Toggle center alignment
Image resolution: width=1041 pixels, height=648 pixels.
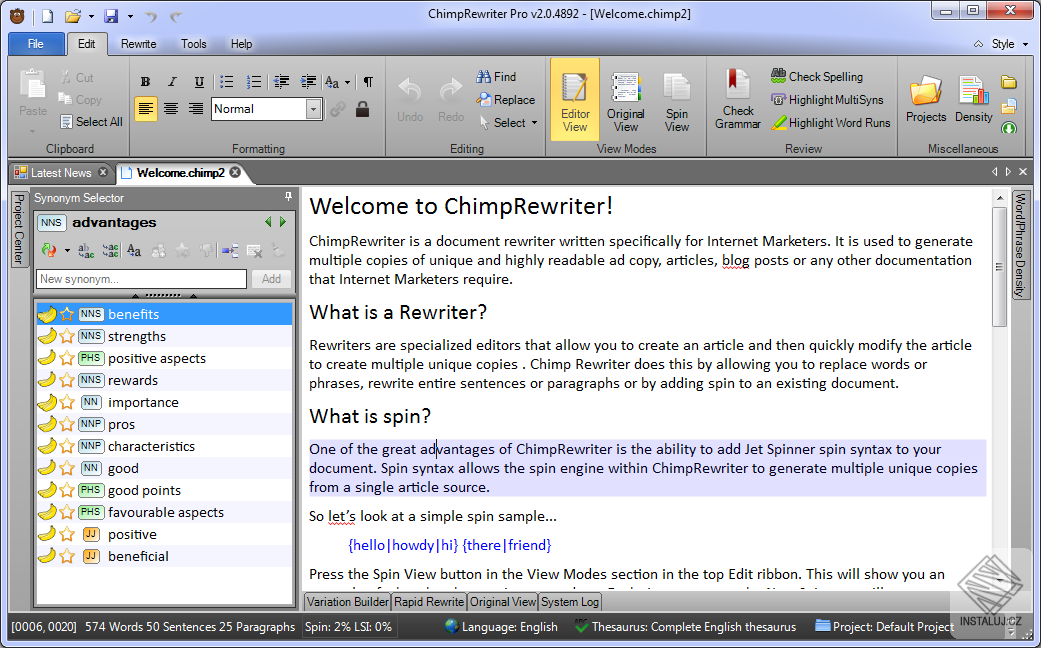(x=171, y=109)
